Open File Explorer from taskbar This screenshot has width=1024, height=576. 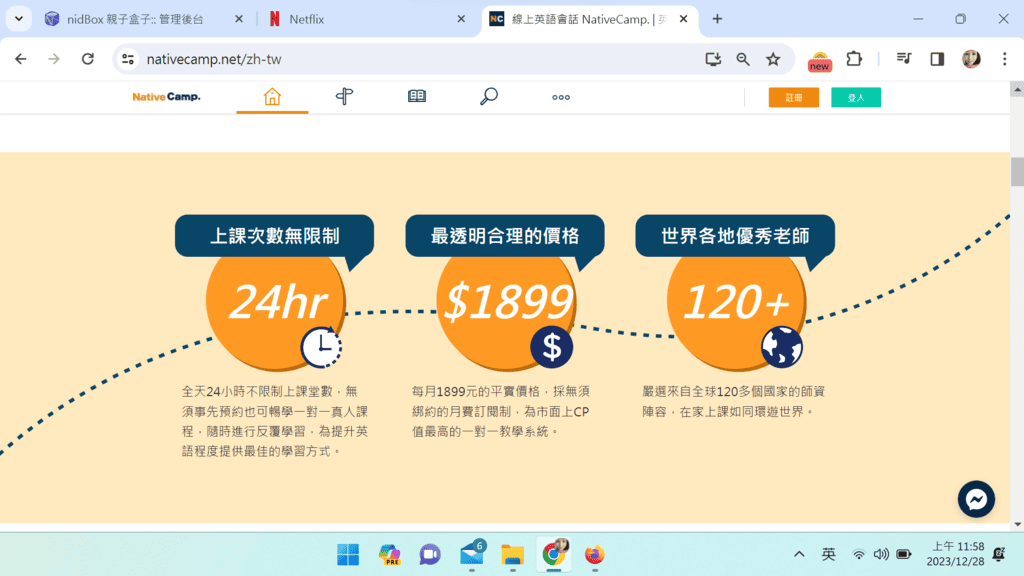tap(513, 554)
